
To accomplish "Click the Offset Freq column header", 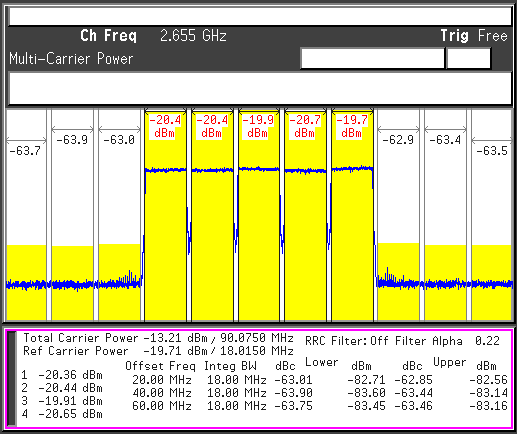I will [x=160, y=366].
